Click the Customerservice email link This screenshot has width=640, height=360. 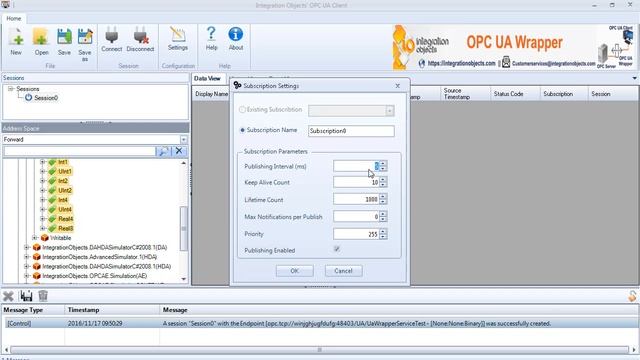coord(553,64)
